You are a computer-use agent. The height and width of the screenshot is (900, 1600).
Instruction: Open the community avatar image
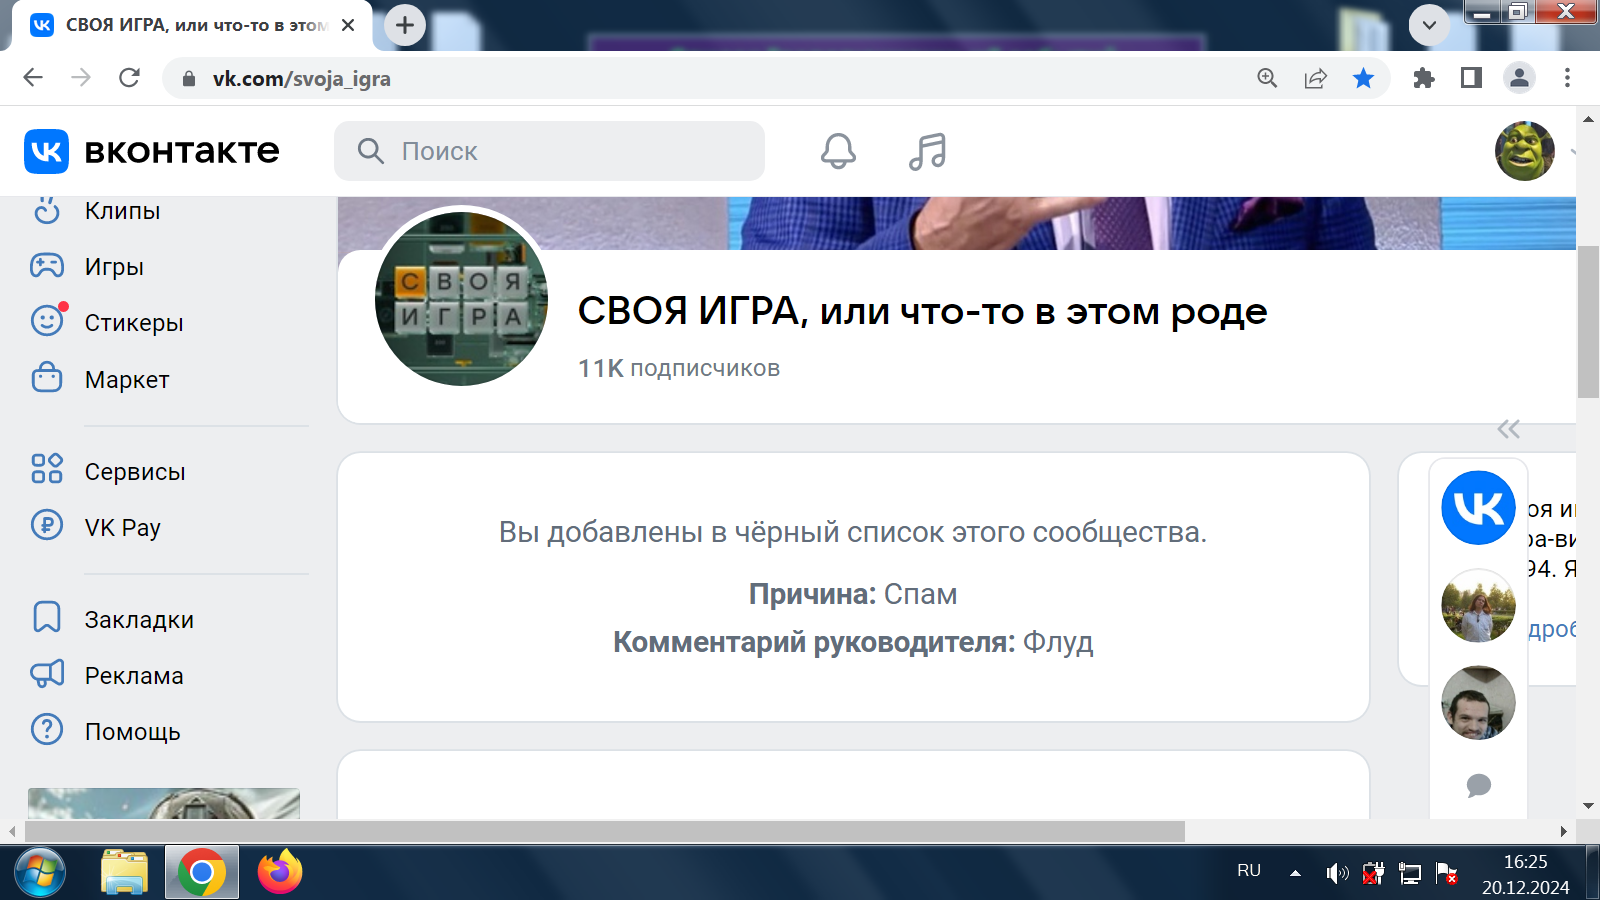(x=461, y=298)
